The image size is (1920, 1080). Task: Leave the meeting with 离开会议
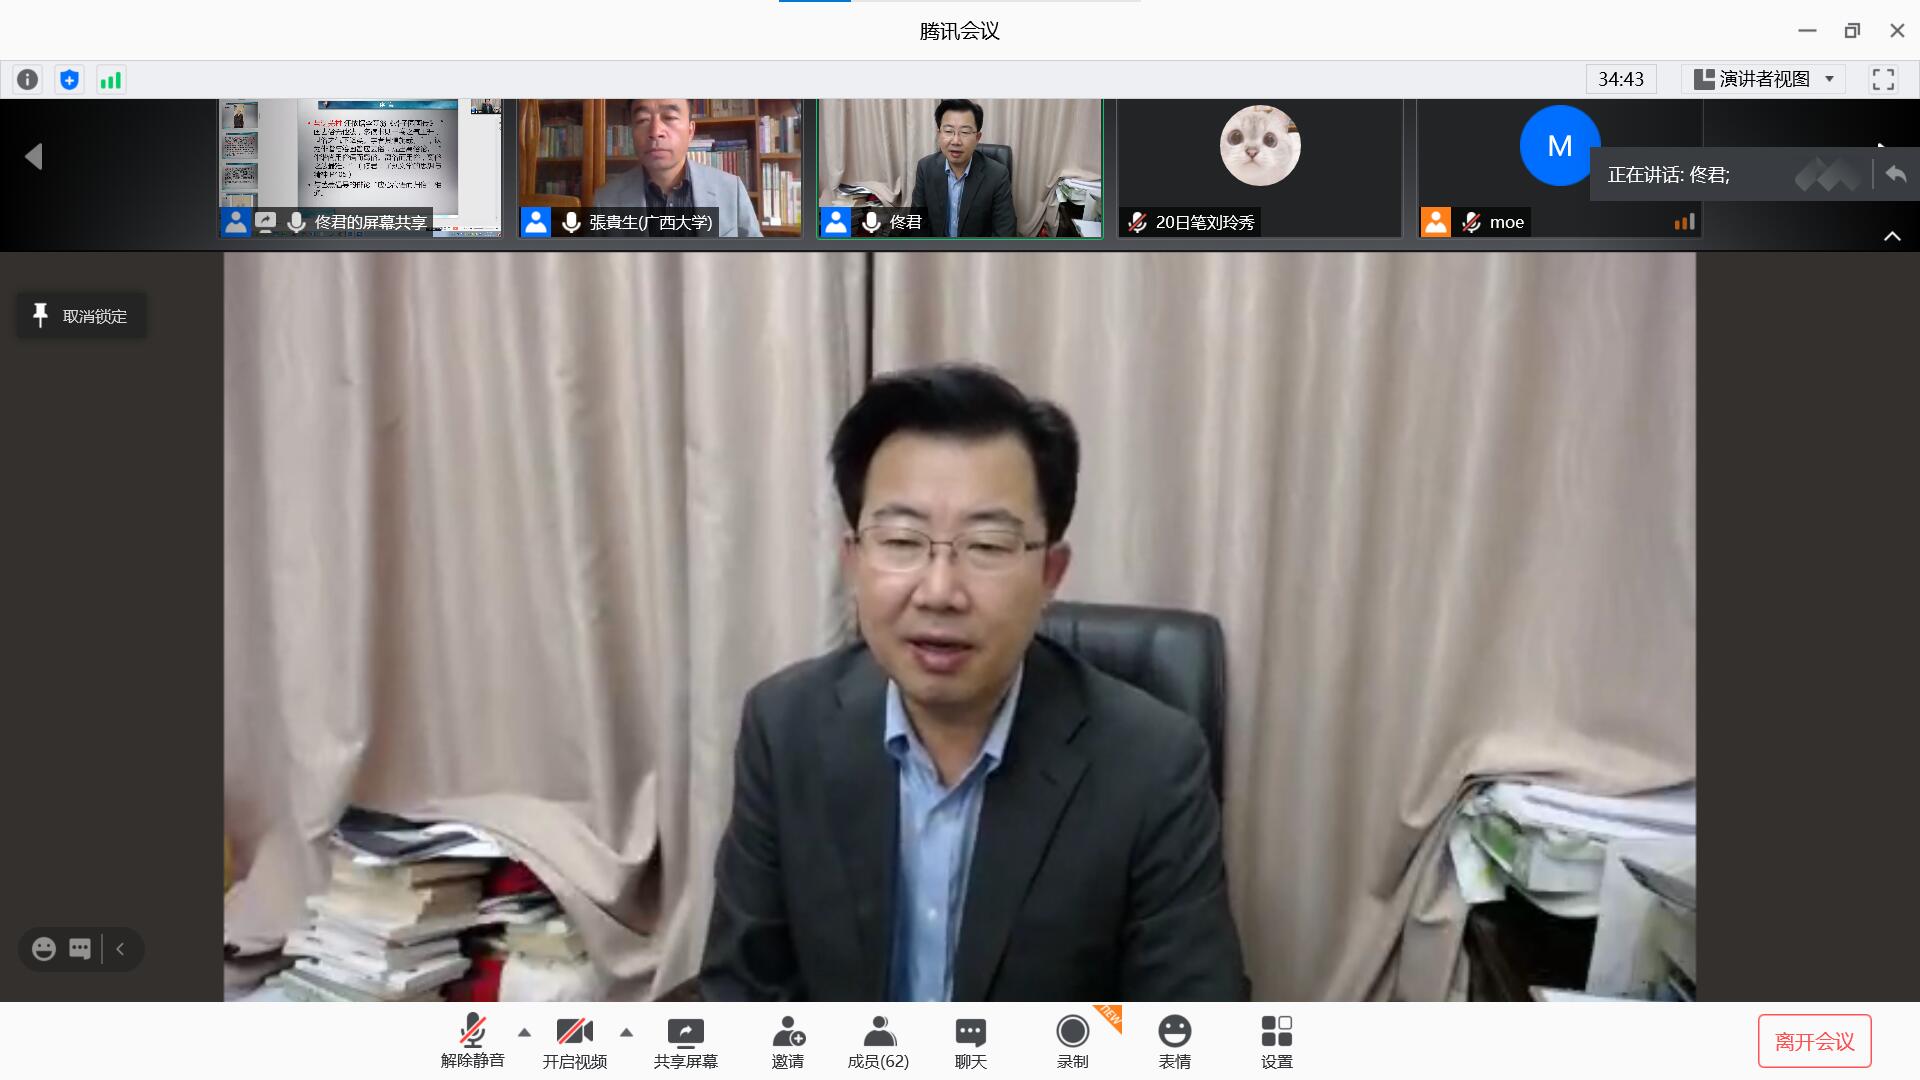[x=1814, y=1041]
